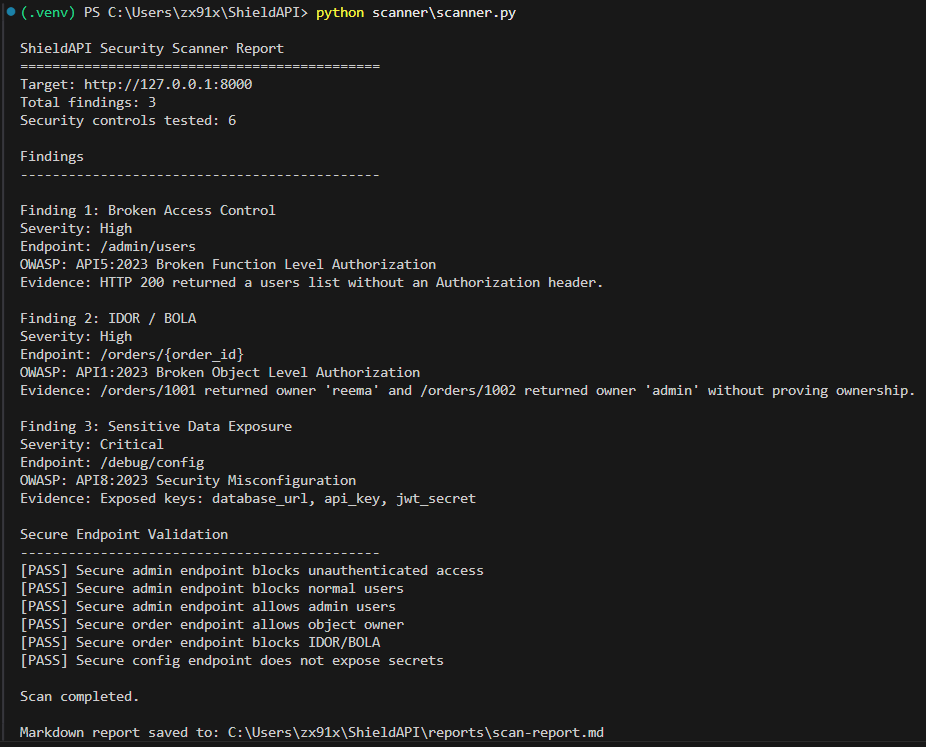Click the /admin/users endpoint text

tap(148, 246)
